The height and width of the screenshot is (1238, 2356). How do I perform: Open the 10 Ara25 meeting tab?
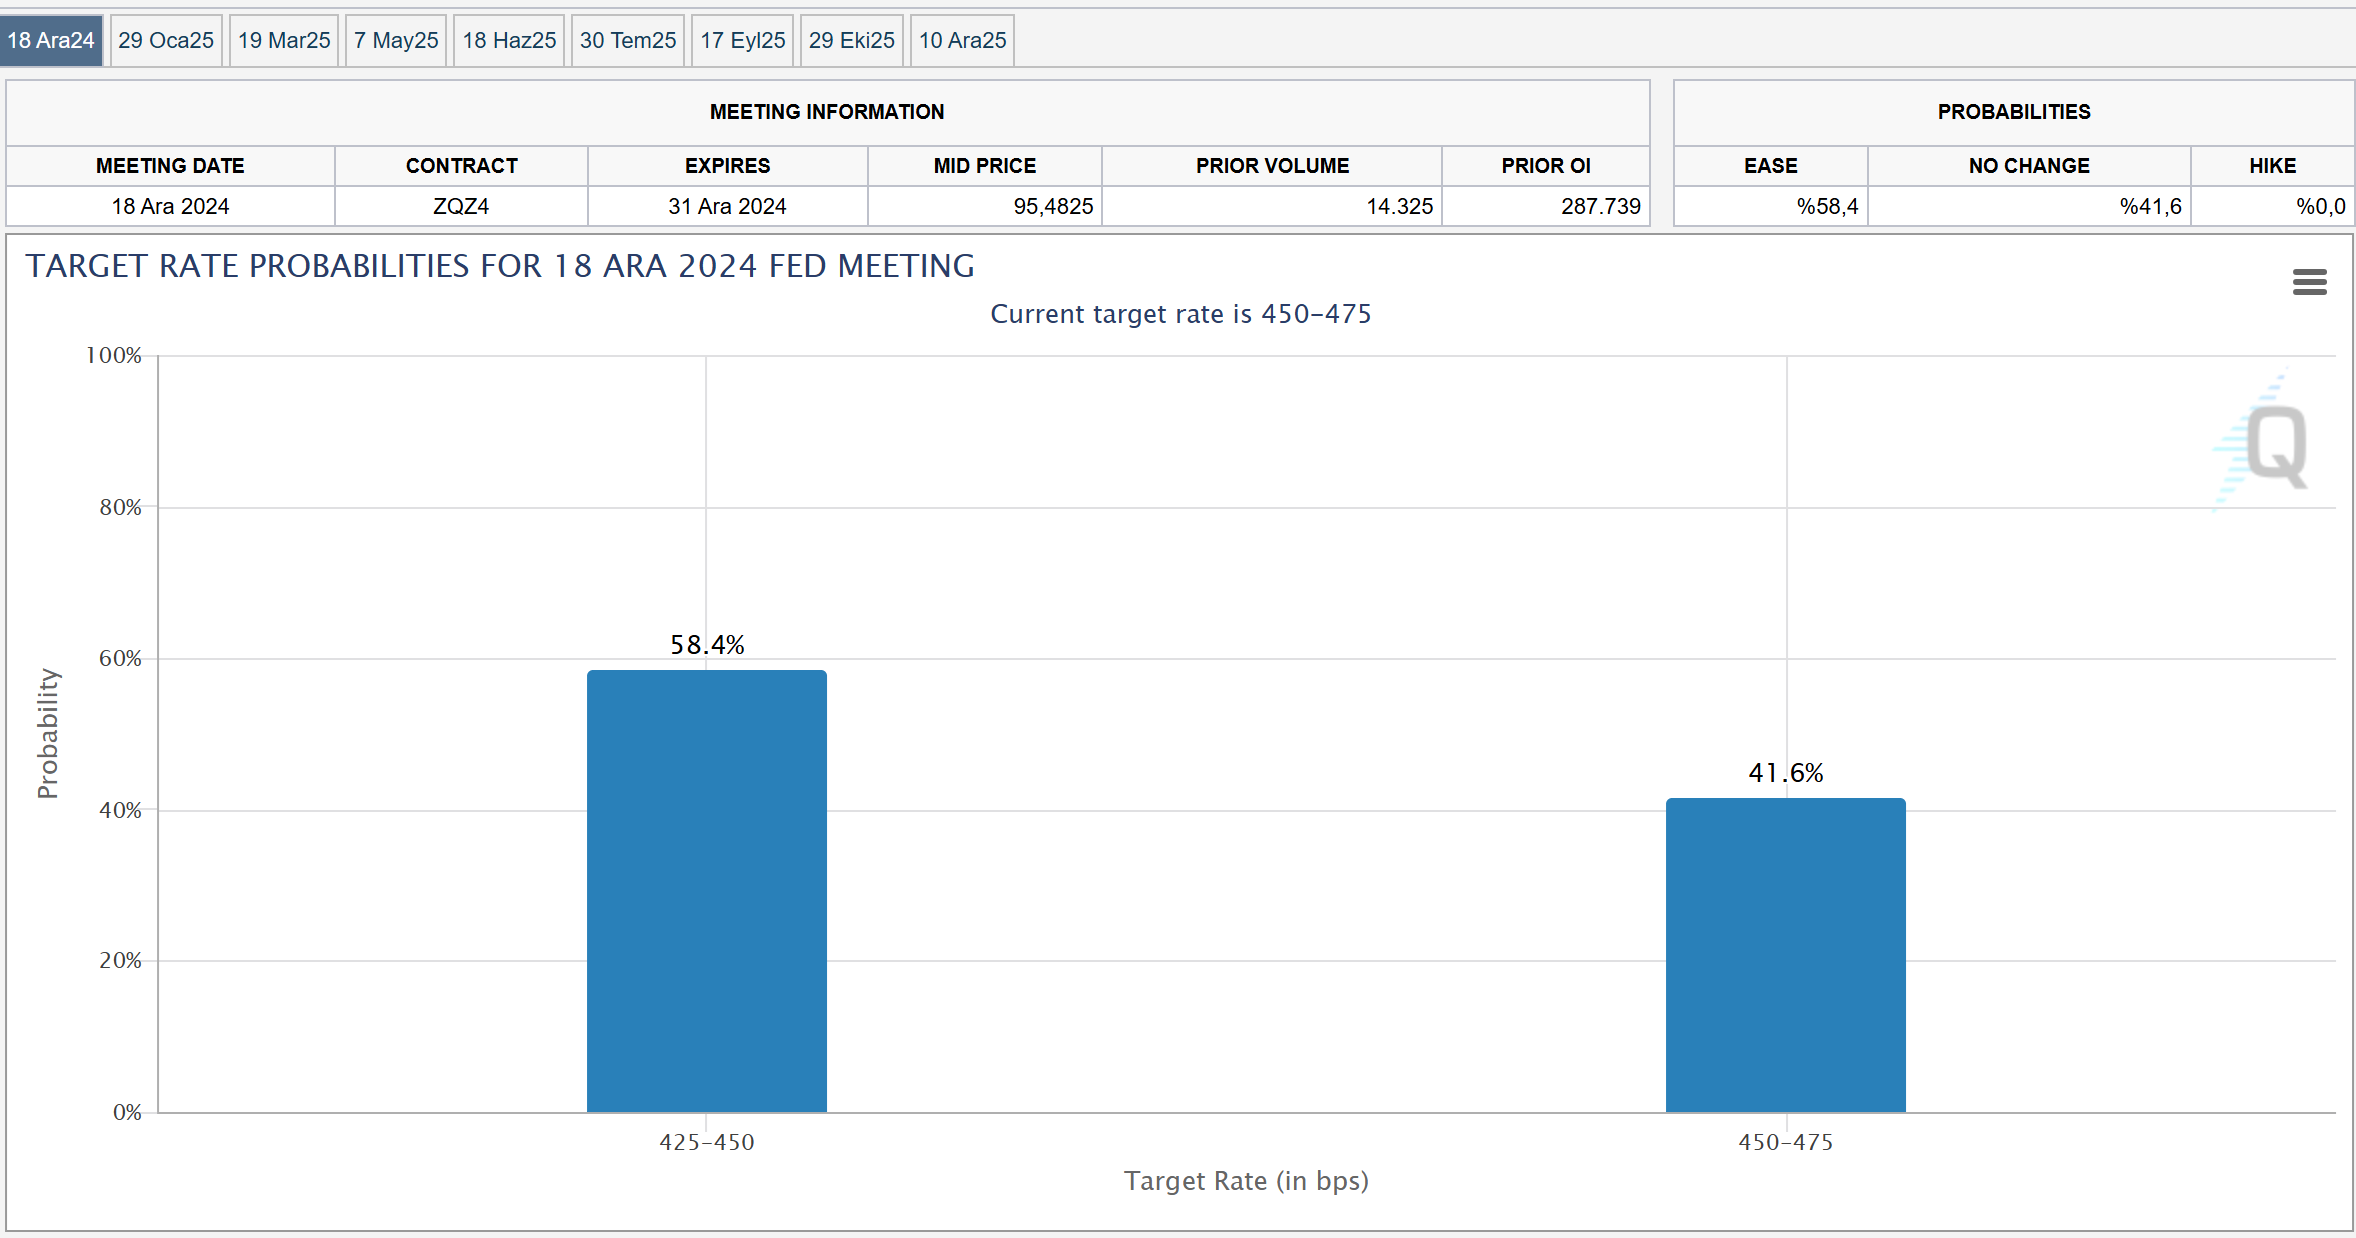[x=962, y=40]
